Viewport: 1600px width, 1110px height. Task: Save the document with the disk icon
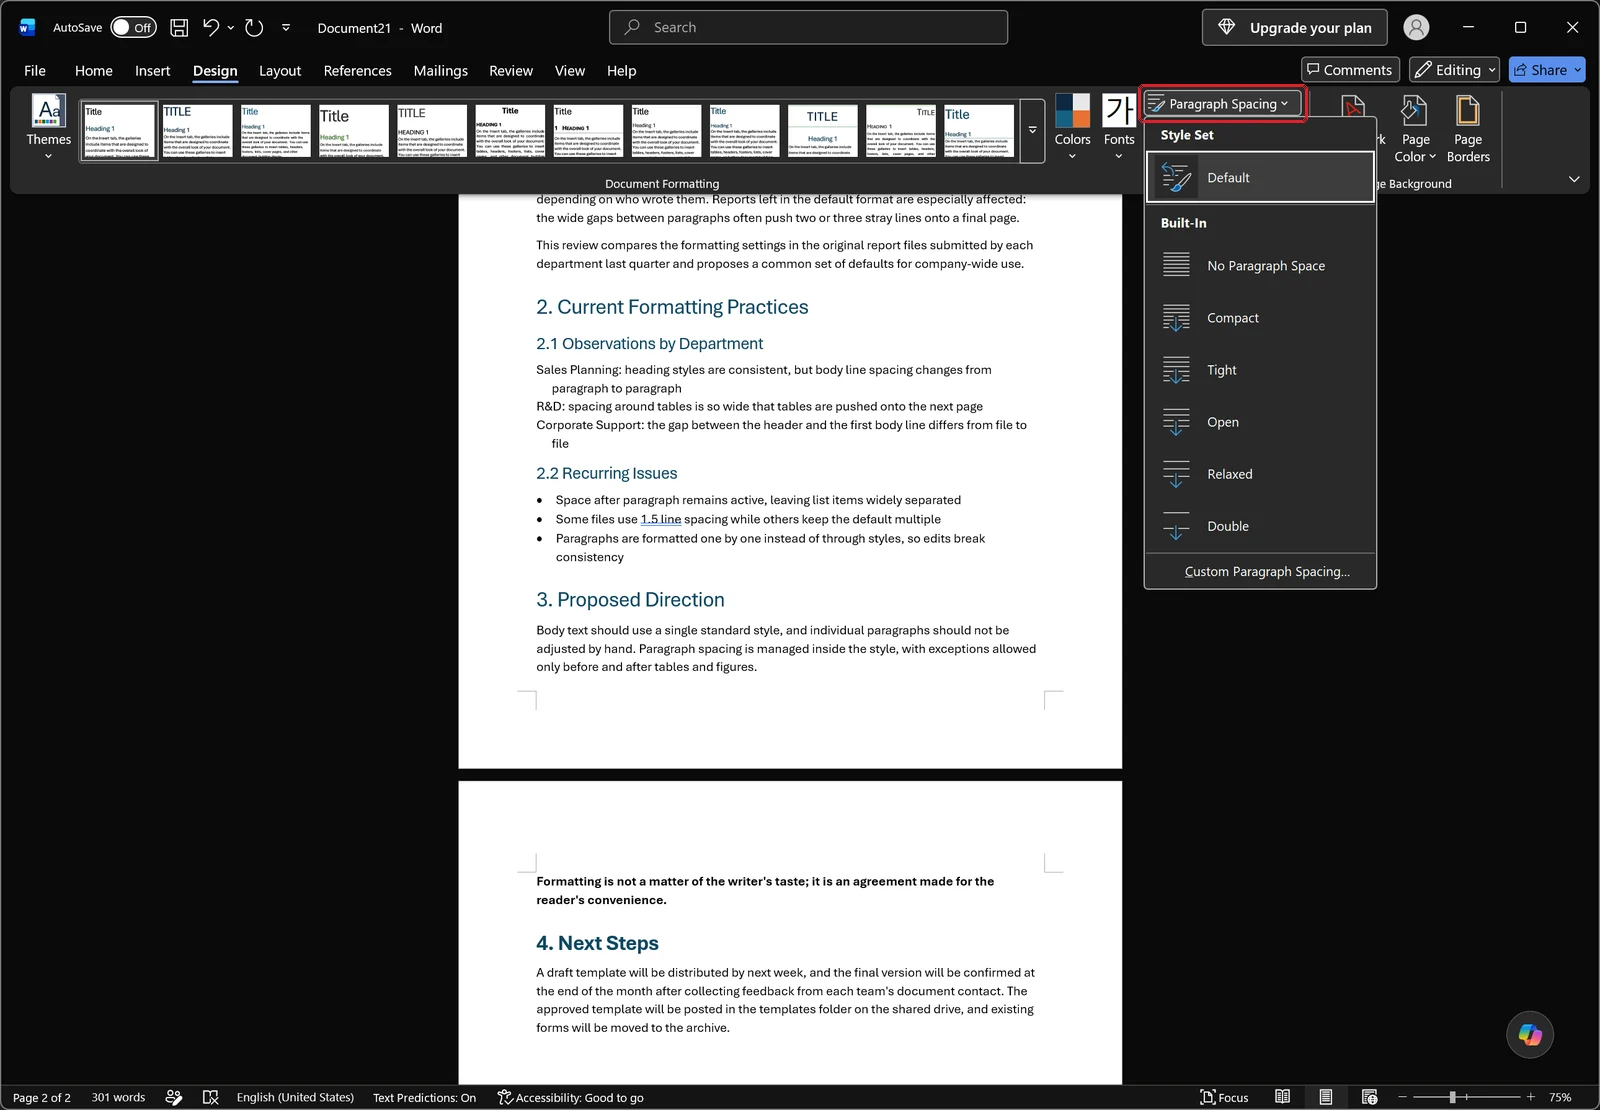[179, 28]
